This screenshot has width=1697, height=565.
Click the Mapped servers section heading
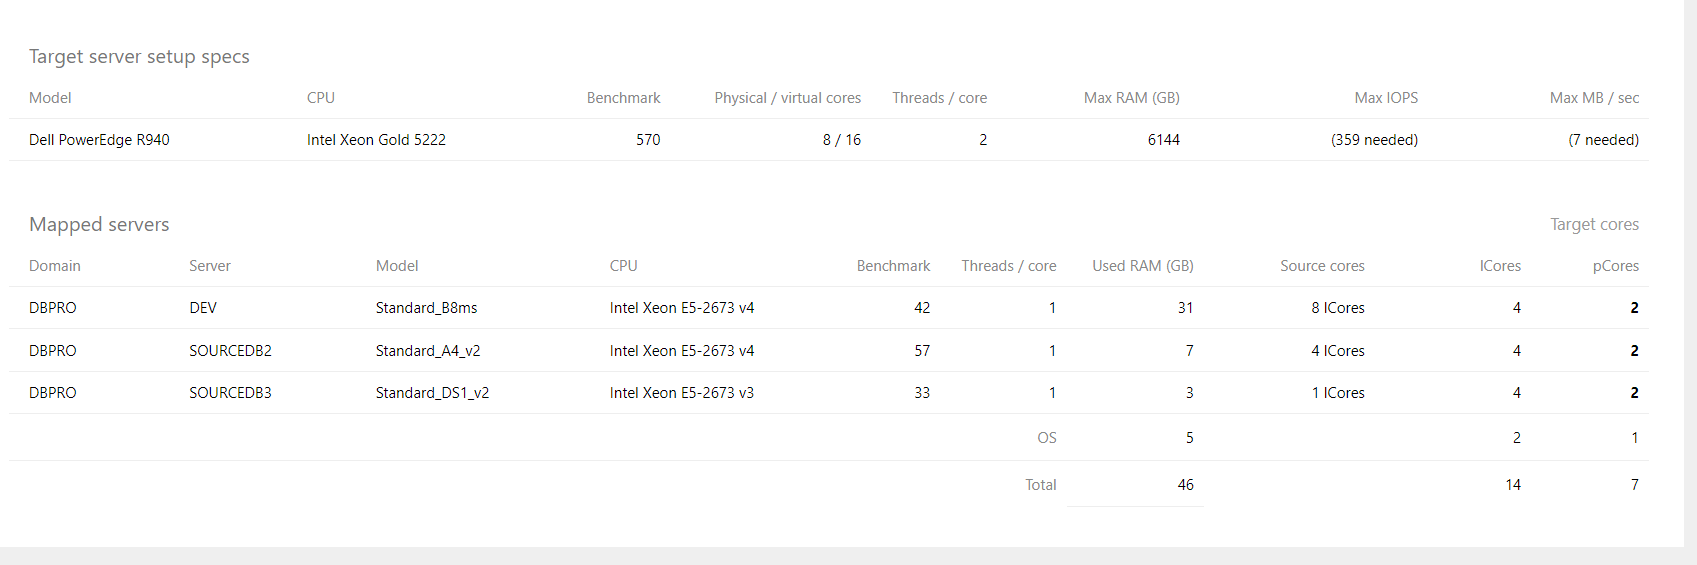tap(99, 225)
